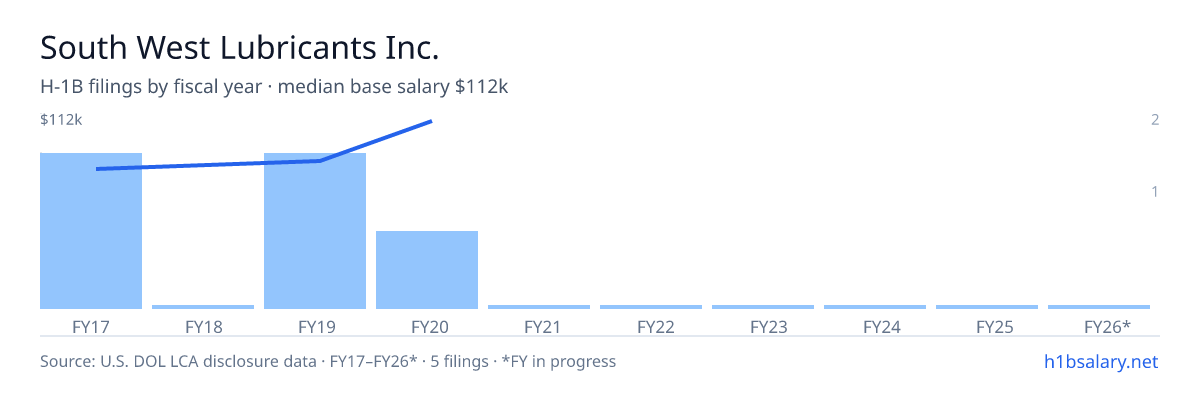
Task: Click the right axis value 2
Action: [1155, 120]
